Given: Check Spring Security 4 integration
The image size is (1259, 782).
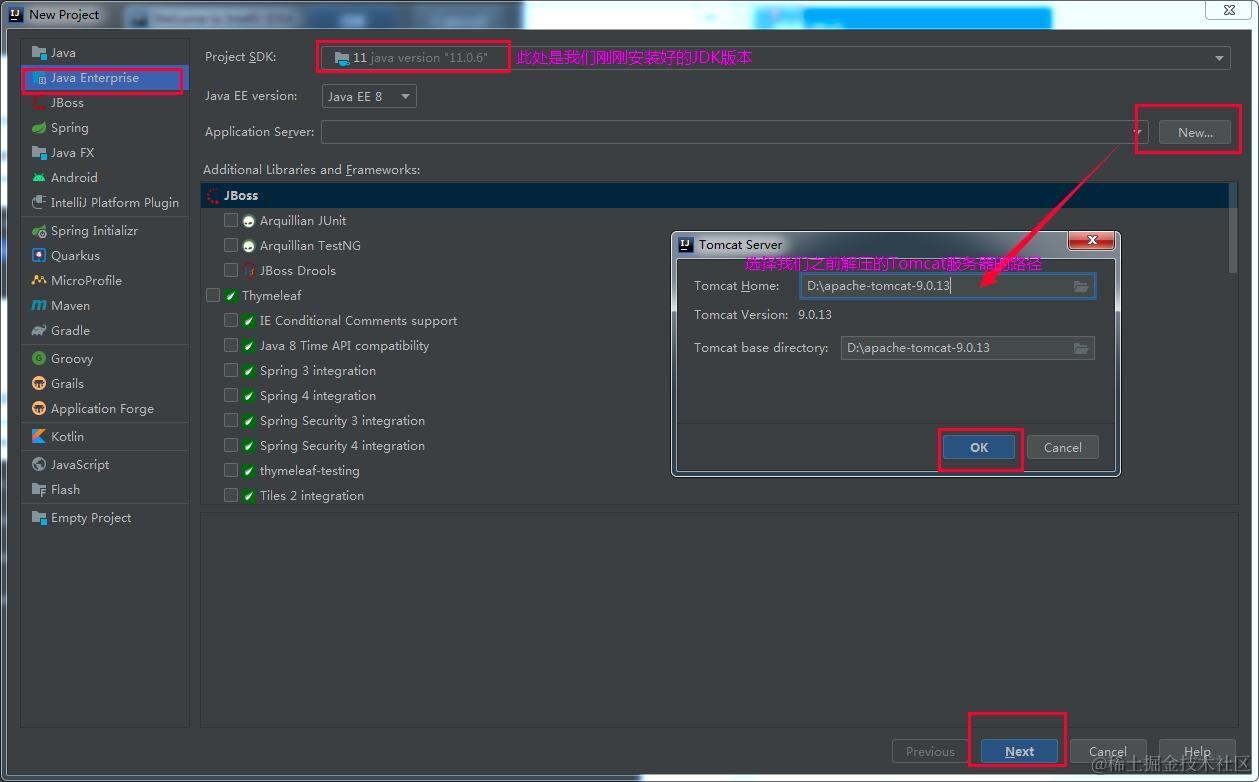Looking at the screenshot, I should tap(231, 445).
